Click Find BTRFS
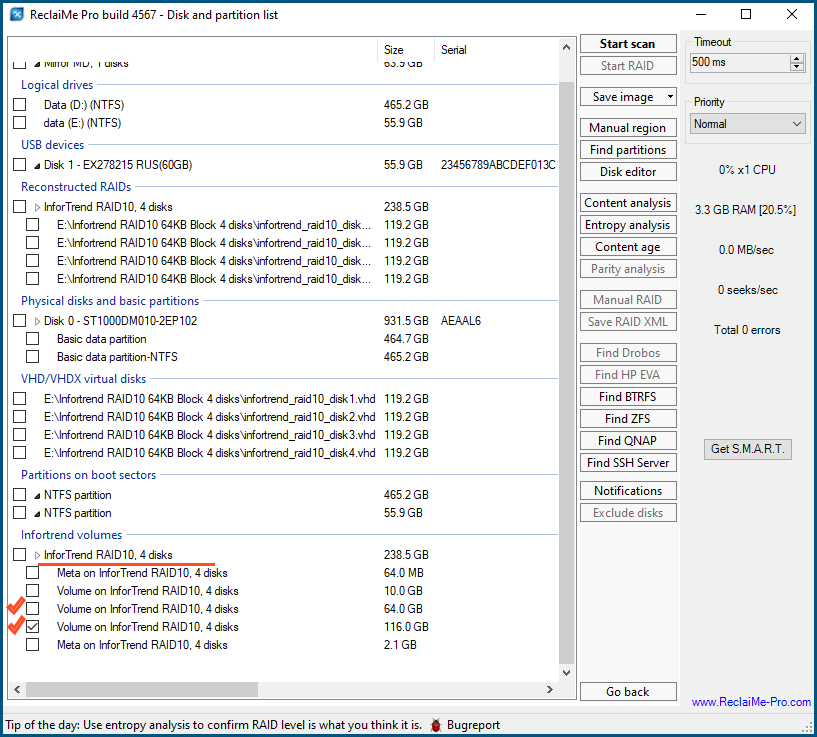 tap(628, 397)
